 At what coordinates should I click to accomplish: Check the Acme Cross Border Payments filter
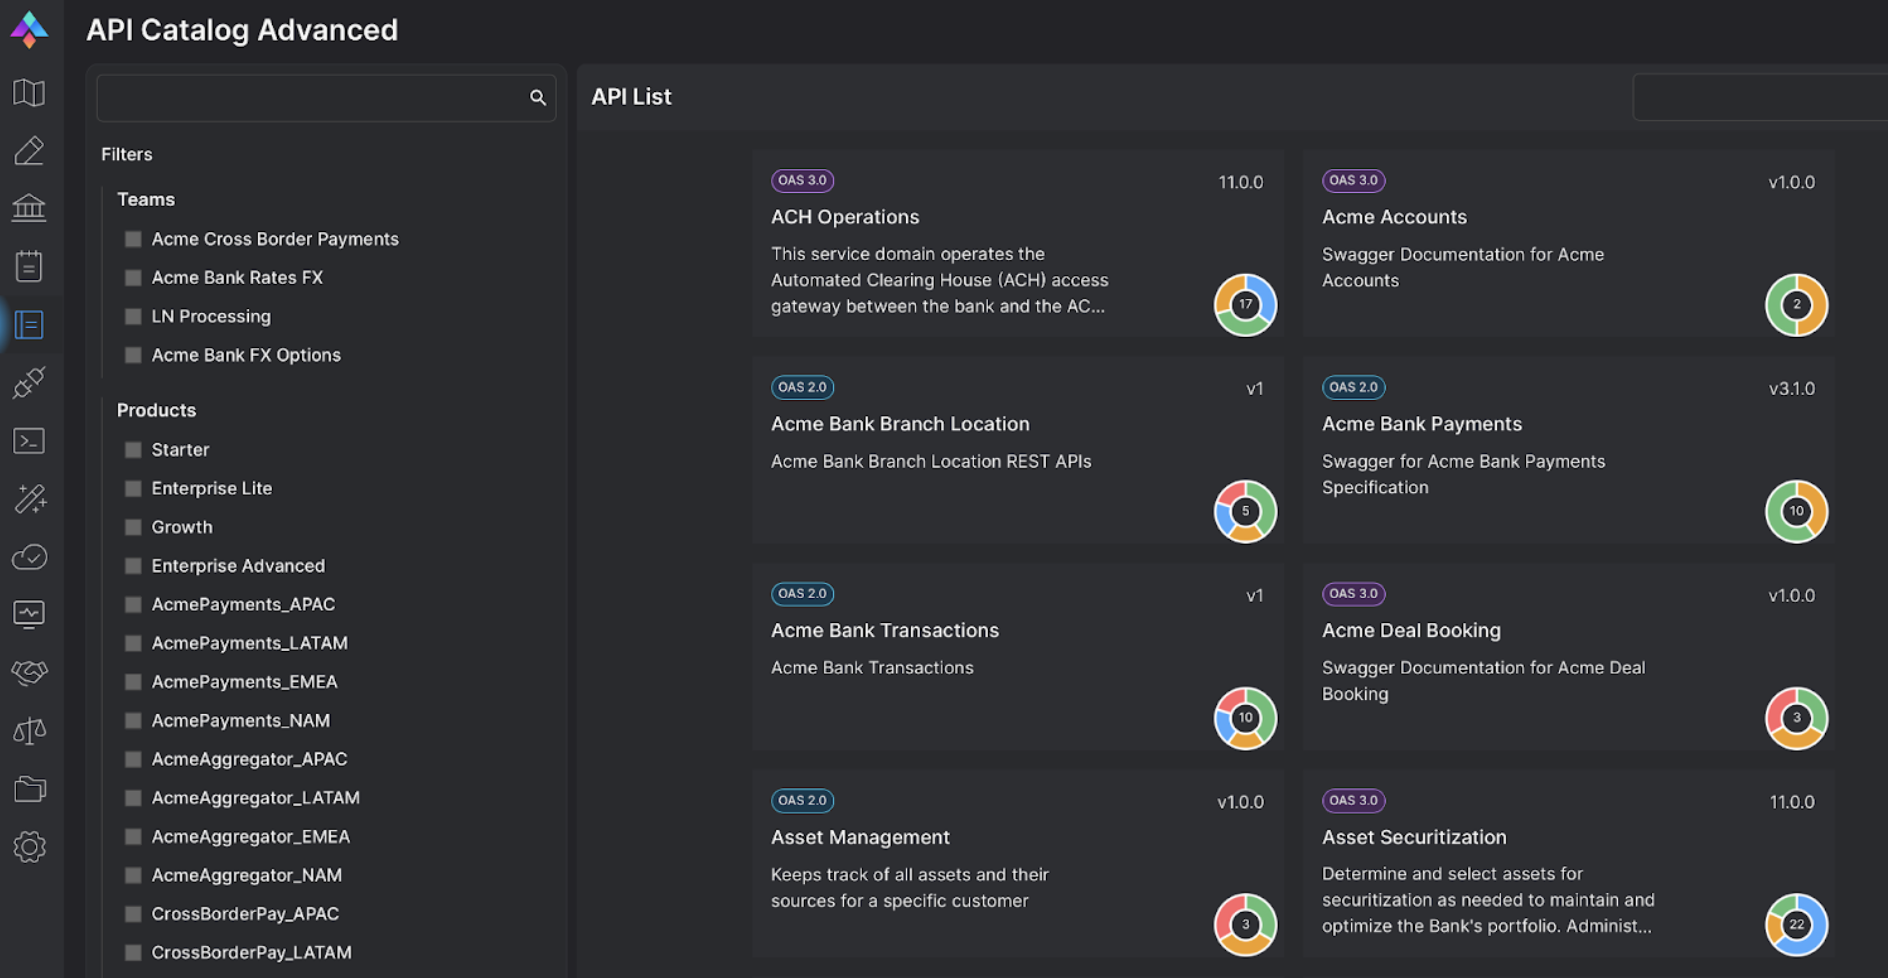click(133, 239)
